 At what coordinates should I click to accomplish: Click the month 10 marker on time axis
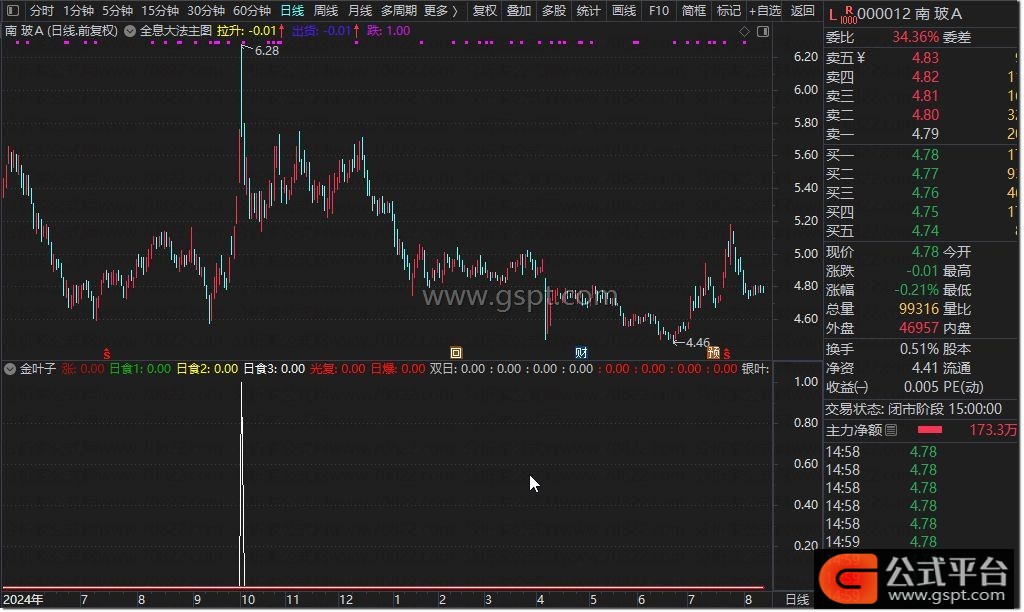(248, 600)
